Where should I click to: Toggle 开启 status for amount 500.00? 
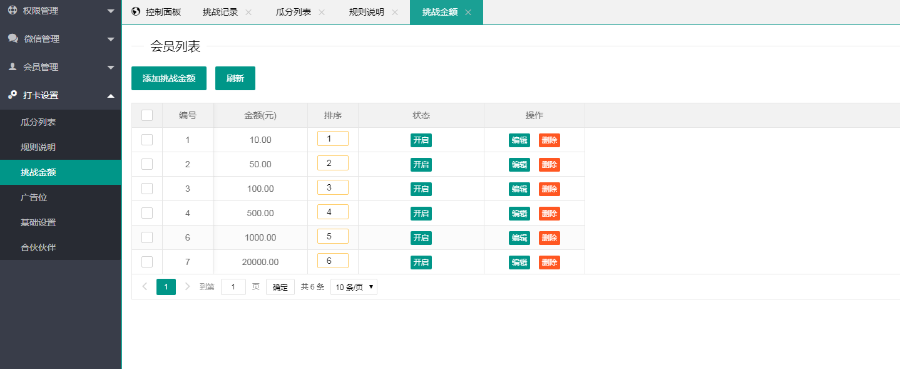(x=421, y=213)
